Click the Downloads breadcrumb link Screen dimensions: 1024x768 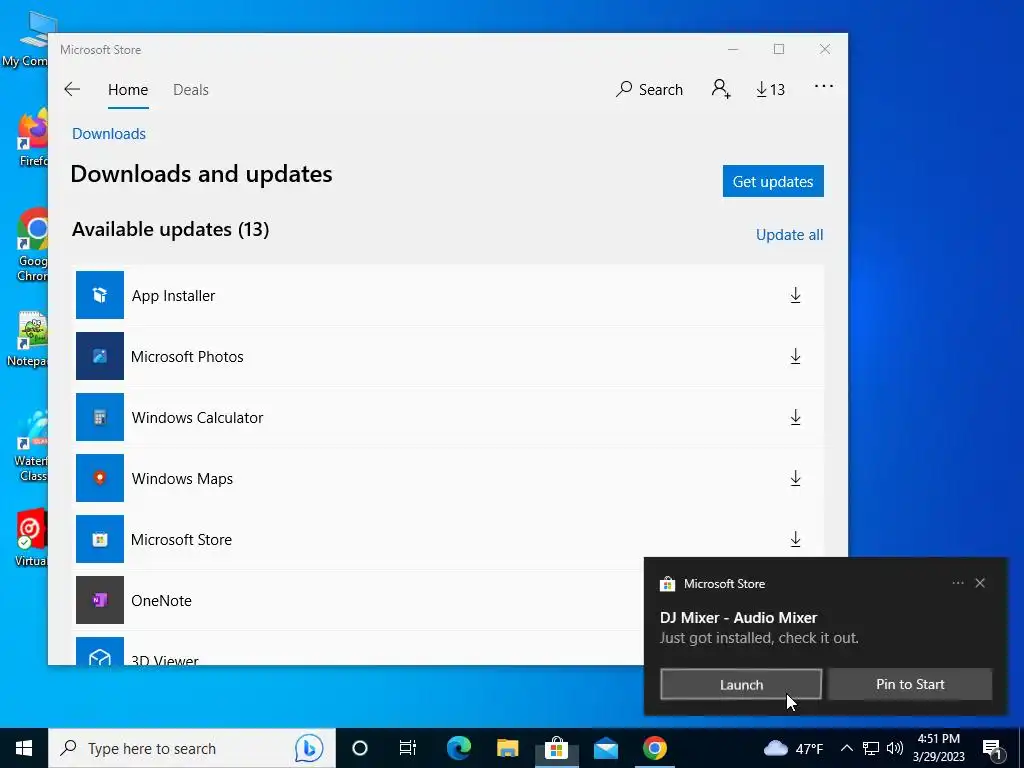tap(109, 134)
